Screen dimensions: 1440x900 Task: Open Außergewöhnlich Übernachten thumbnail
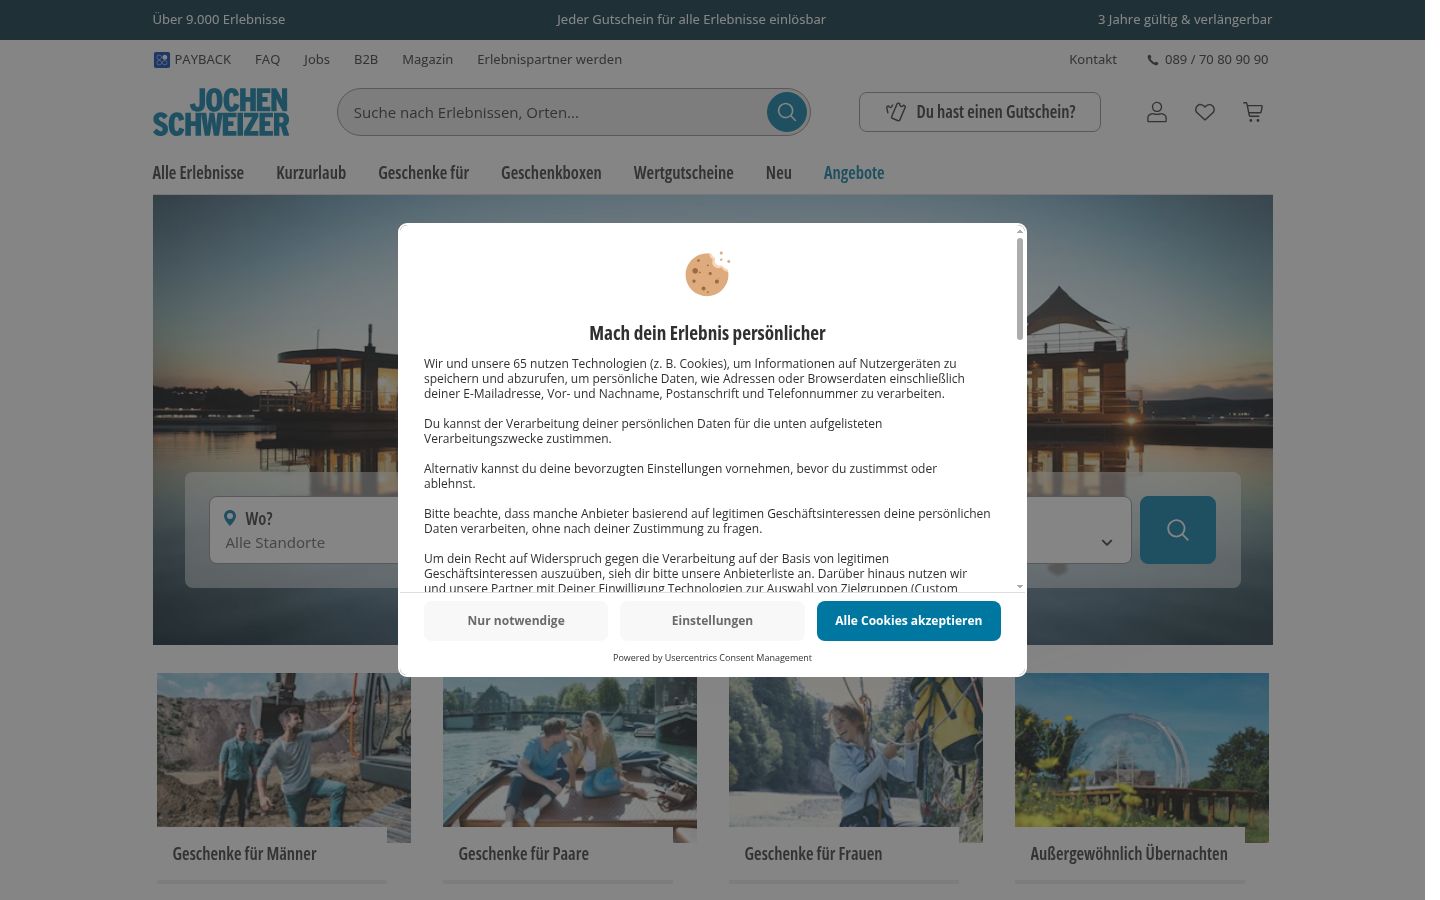[1142, 758]
